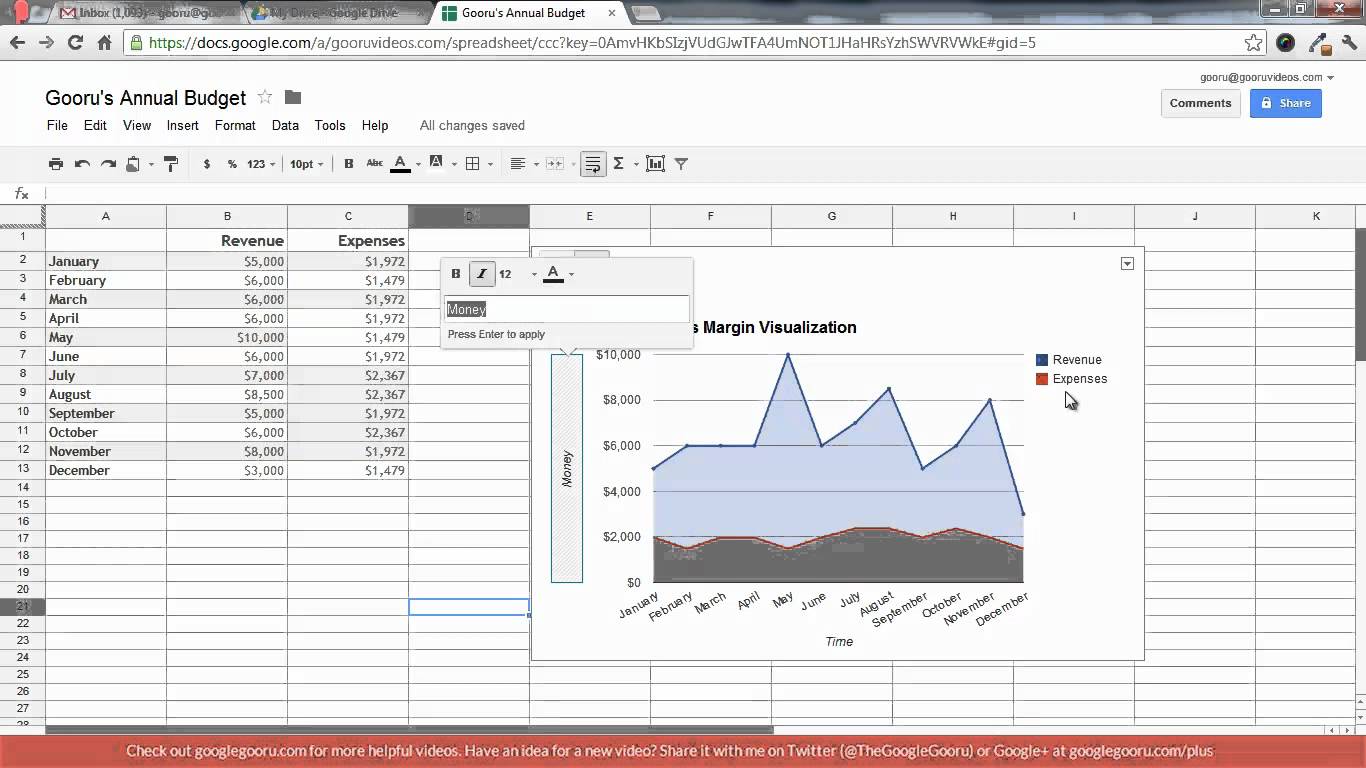Open the Data menu
1366x768 pixels.
point(285,125)
